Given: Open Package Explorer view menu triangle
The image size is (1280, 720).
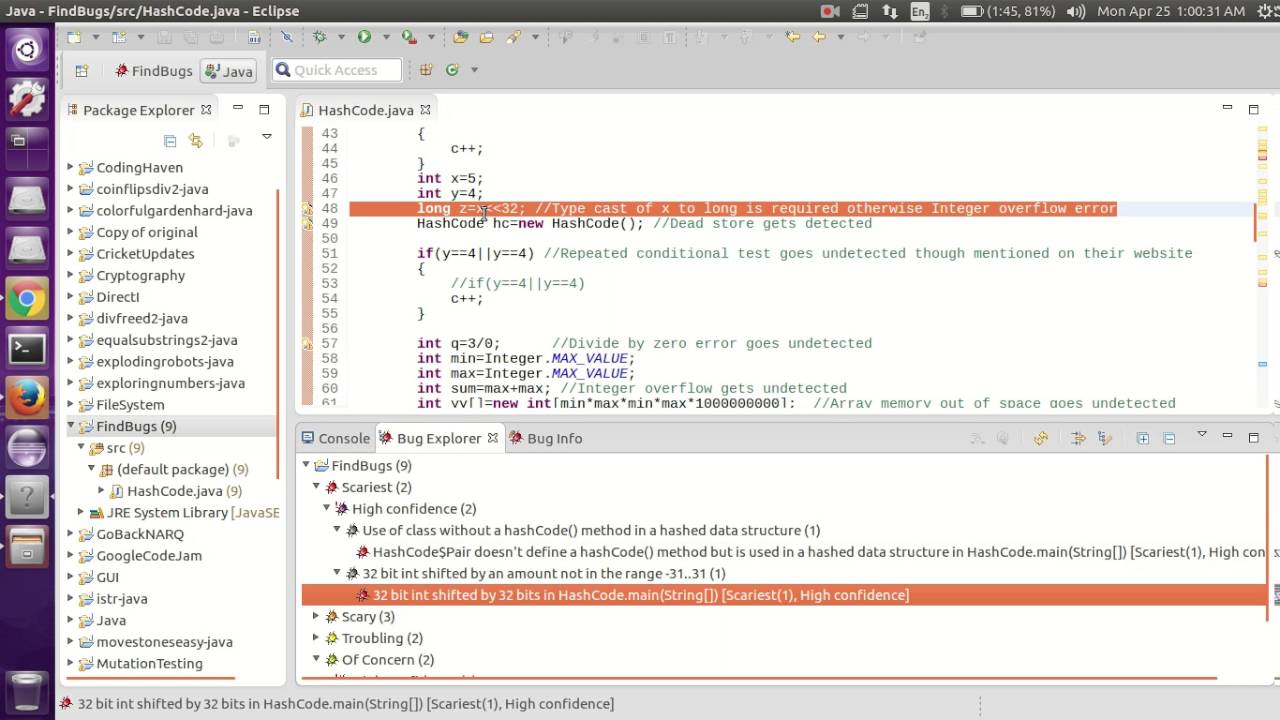Looking at the screenshot, I should [267, 137].
